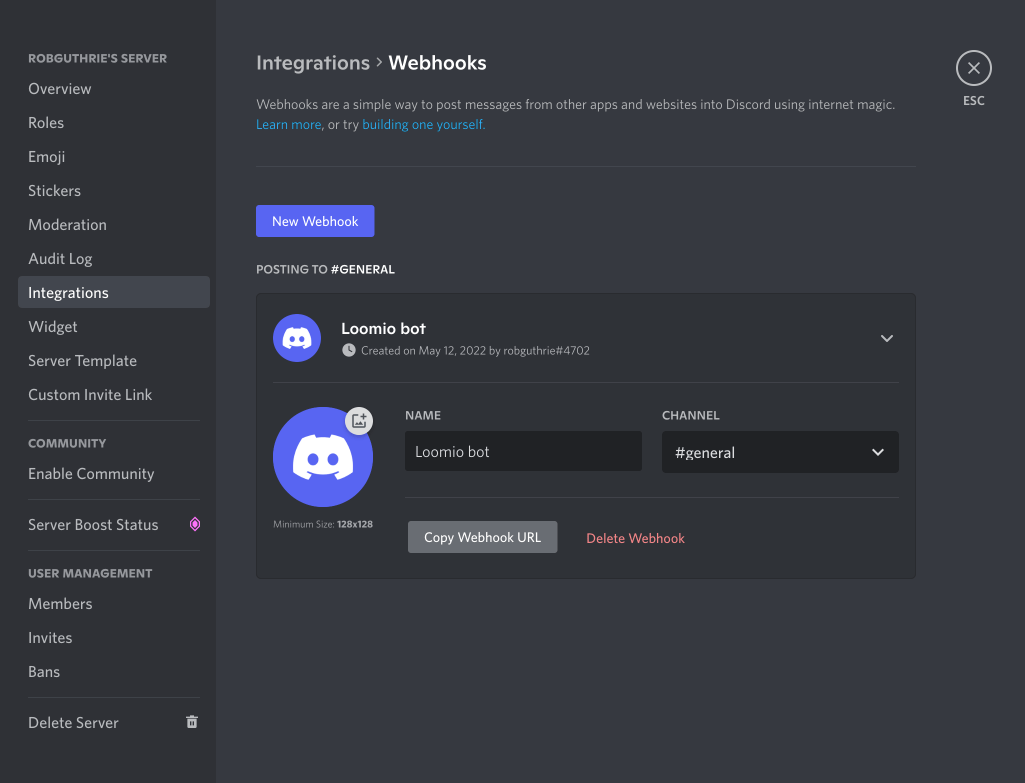Open the Moderation settings page
Image resolution: width=1025 pixels, height=783 pixels.
click(x=114, y=225)
